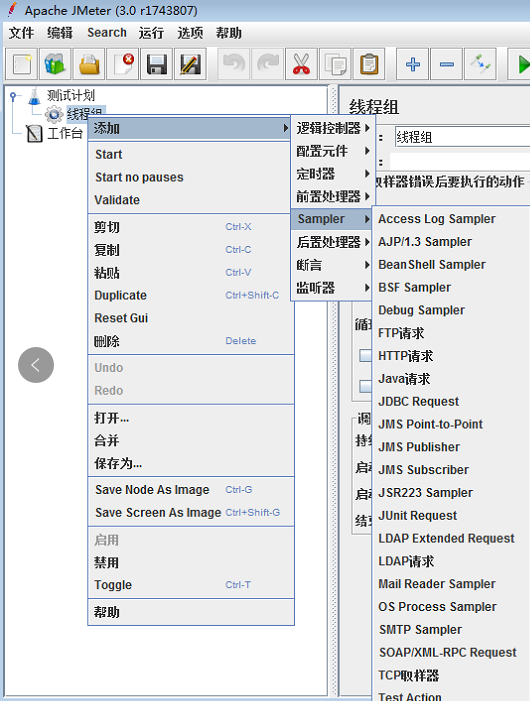The width and height of the screenshot is (530, 701).
Task: Choose 打开... in context menu
Action: click(x=191, y=418)
